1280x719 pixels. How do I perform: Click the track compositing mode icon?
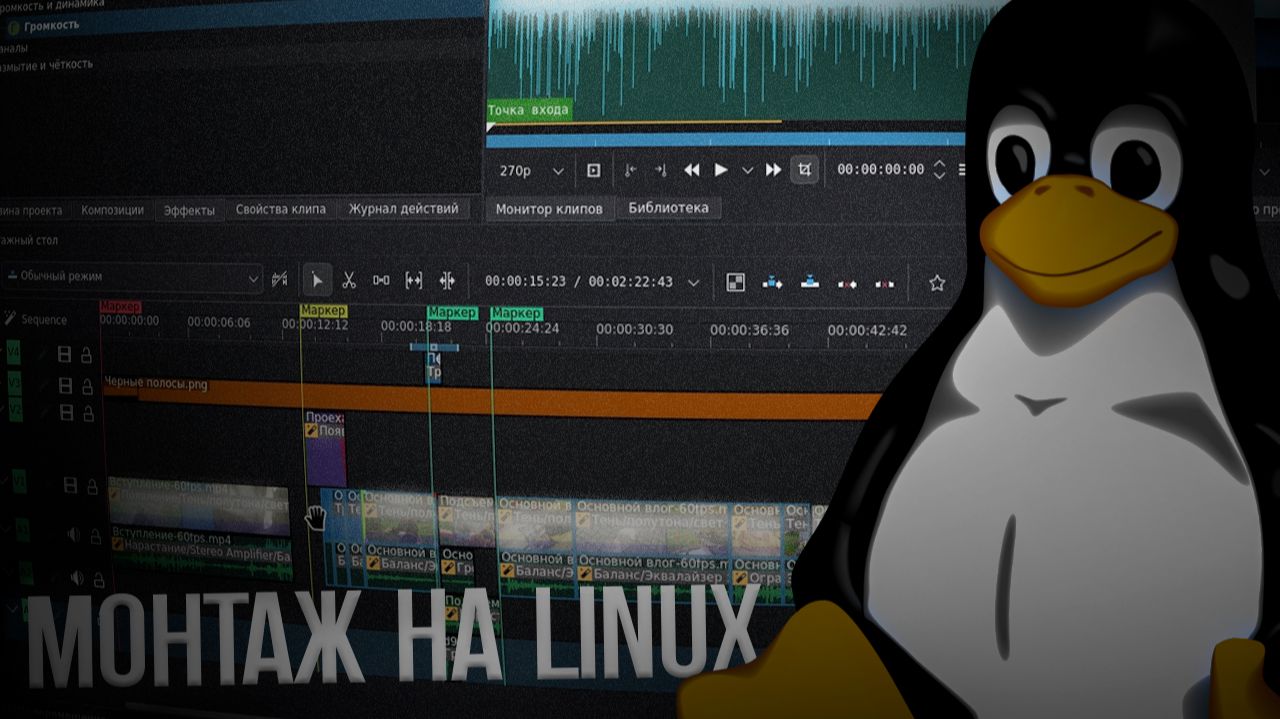click(735, 282)
